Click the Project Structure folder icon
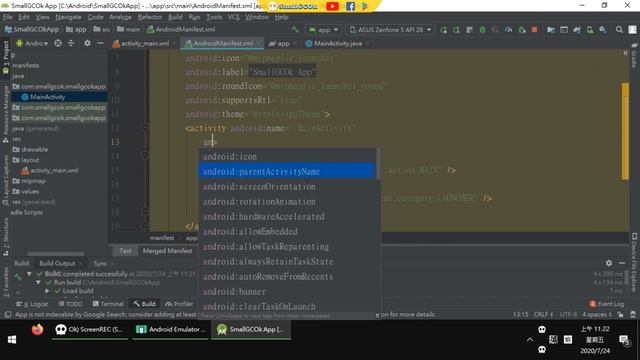Viewport: 640px width, 360px height. [x=551, y=30]
